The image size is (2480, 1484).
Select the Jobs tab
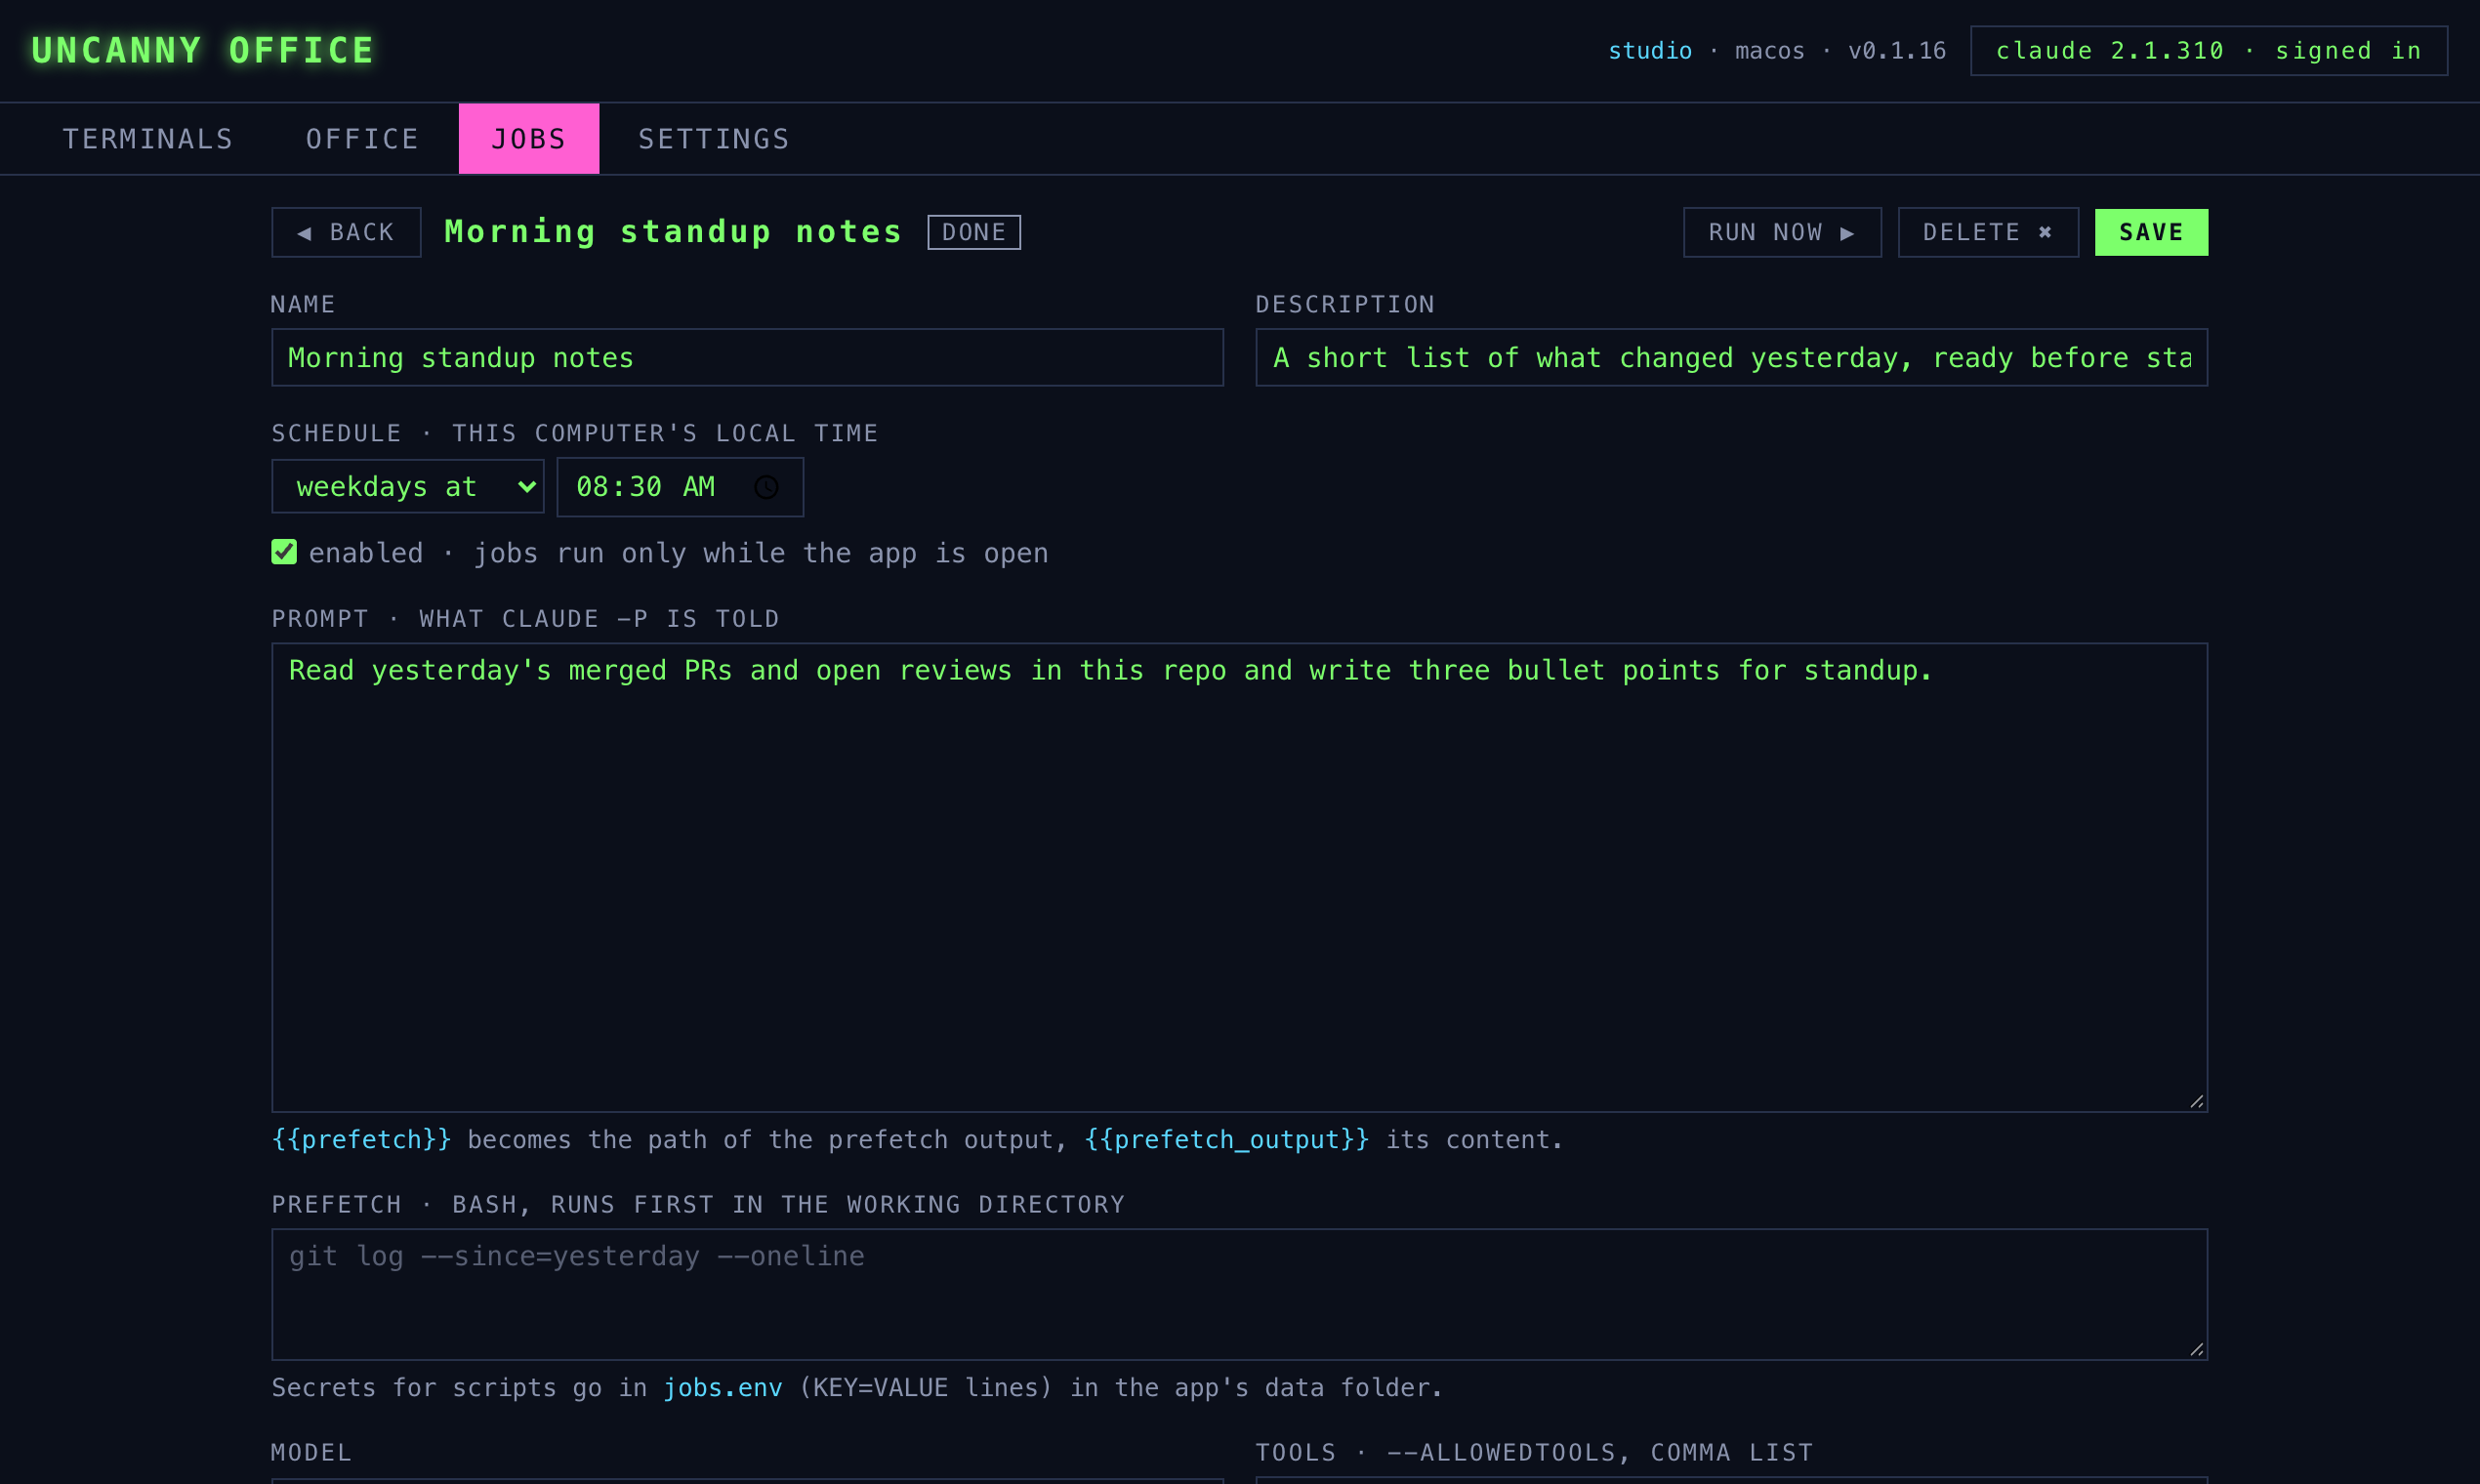click(x=529, y=139)
